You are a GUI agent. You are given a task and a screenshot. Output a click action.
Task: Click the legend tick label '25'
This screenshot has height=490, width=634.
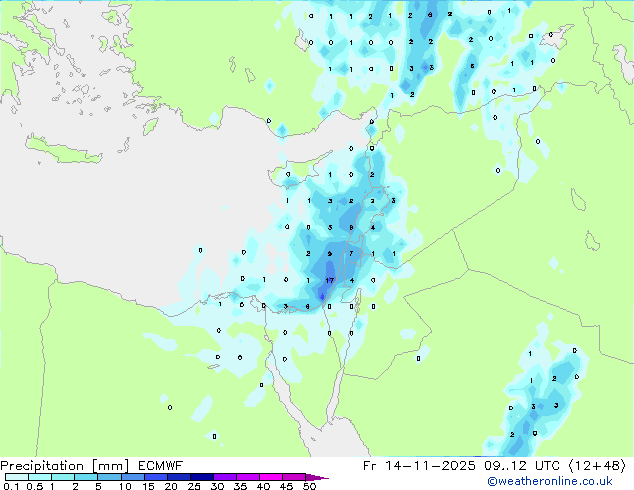194,486
